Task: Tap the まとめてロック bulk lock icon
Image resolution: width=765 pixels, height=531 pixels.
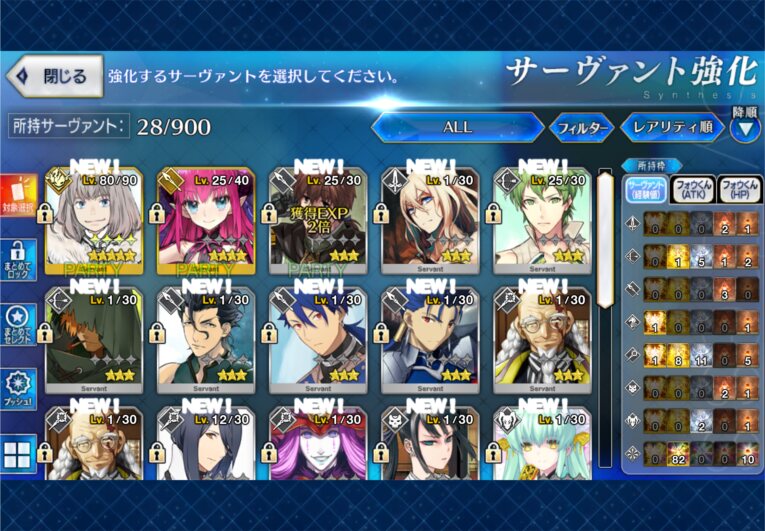Action: click(19, 260)
